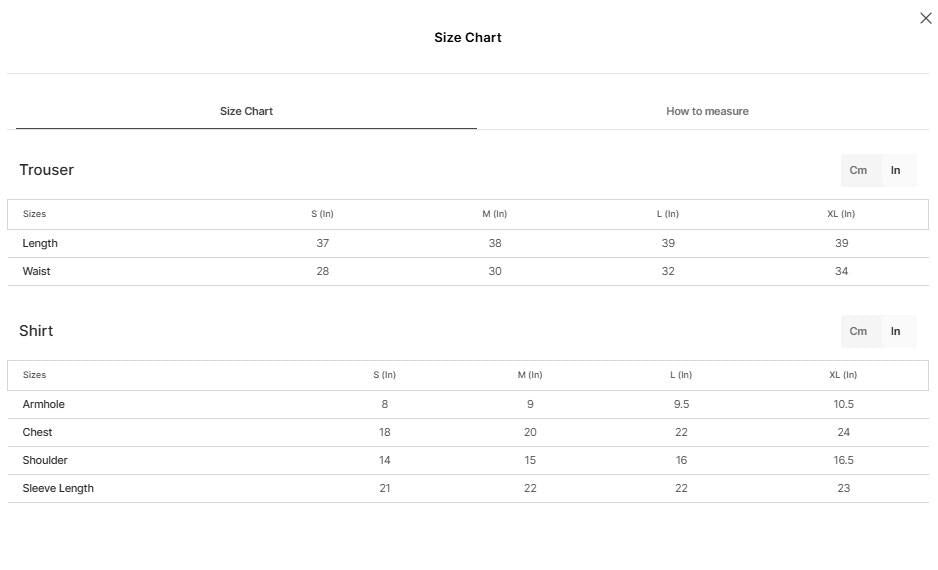Click the Trouser section heading
The height and width of the screenshot is (570, 938).
46,170
